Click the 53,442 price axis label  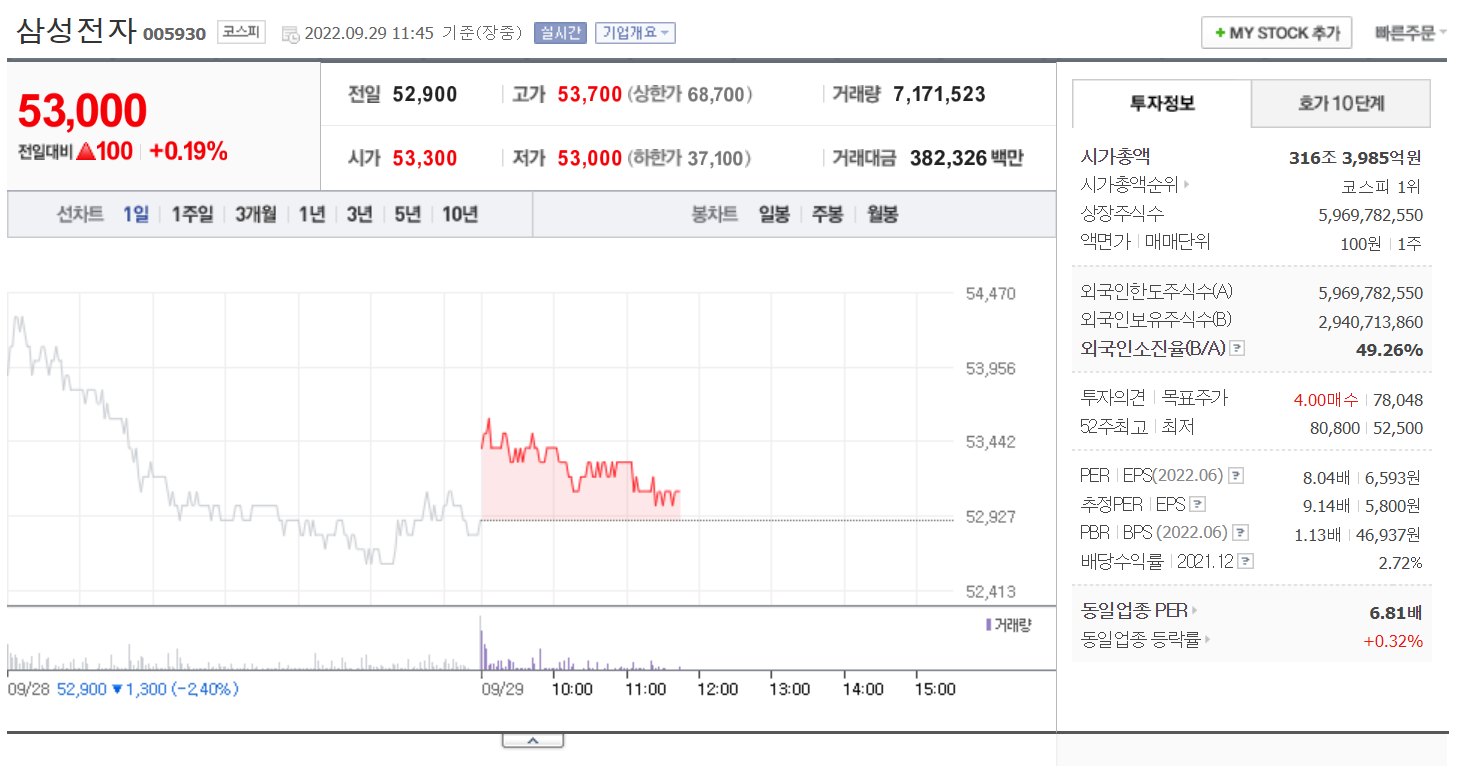[x=990, y=442]
